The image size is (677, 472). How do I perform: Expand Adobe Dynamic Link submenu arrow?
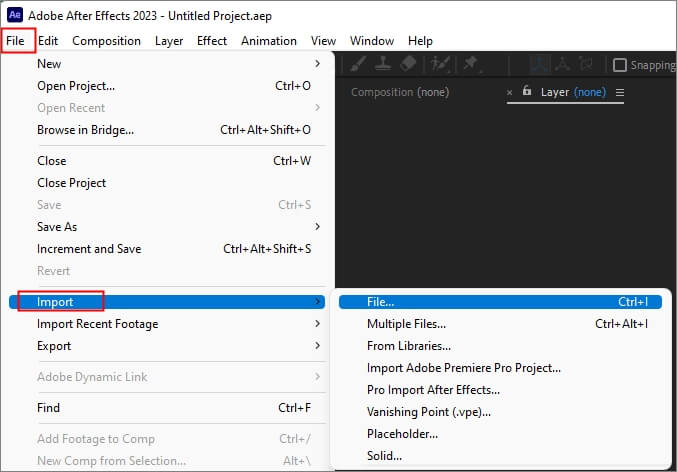pyautogui.click(x=317, y=377)
